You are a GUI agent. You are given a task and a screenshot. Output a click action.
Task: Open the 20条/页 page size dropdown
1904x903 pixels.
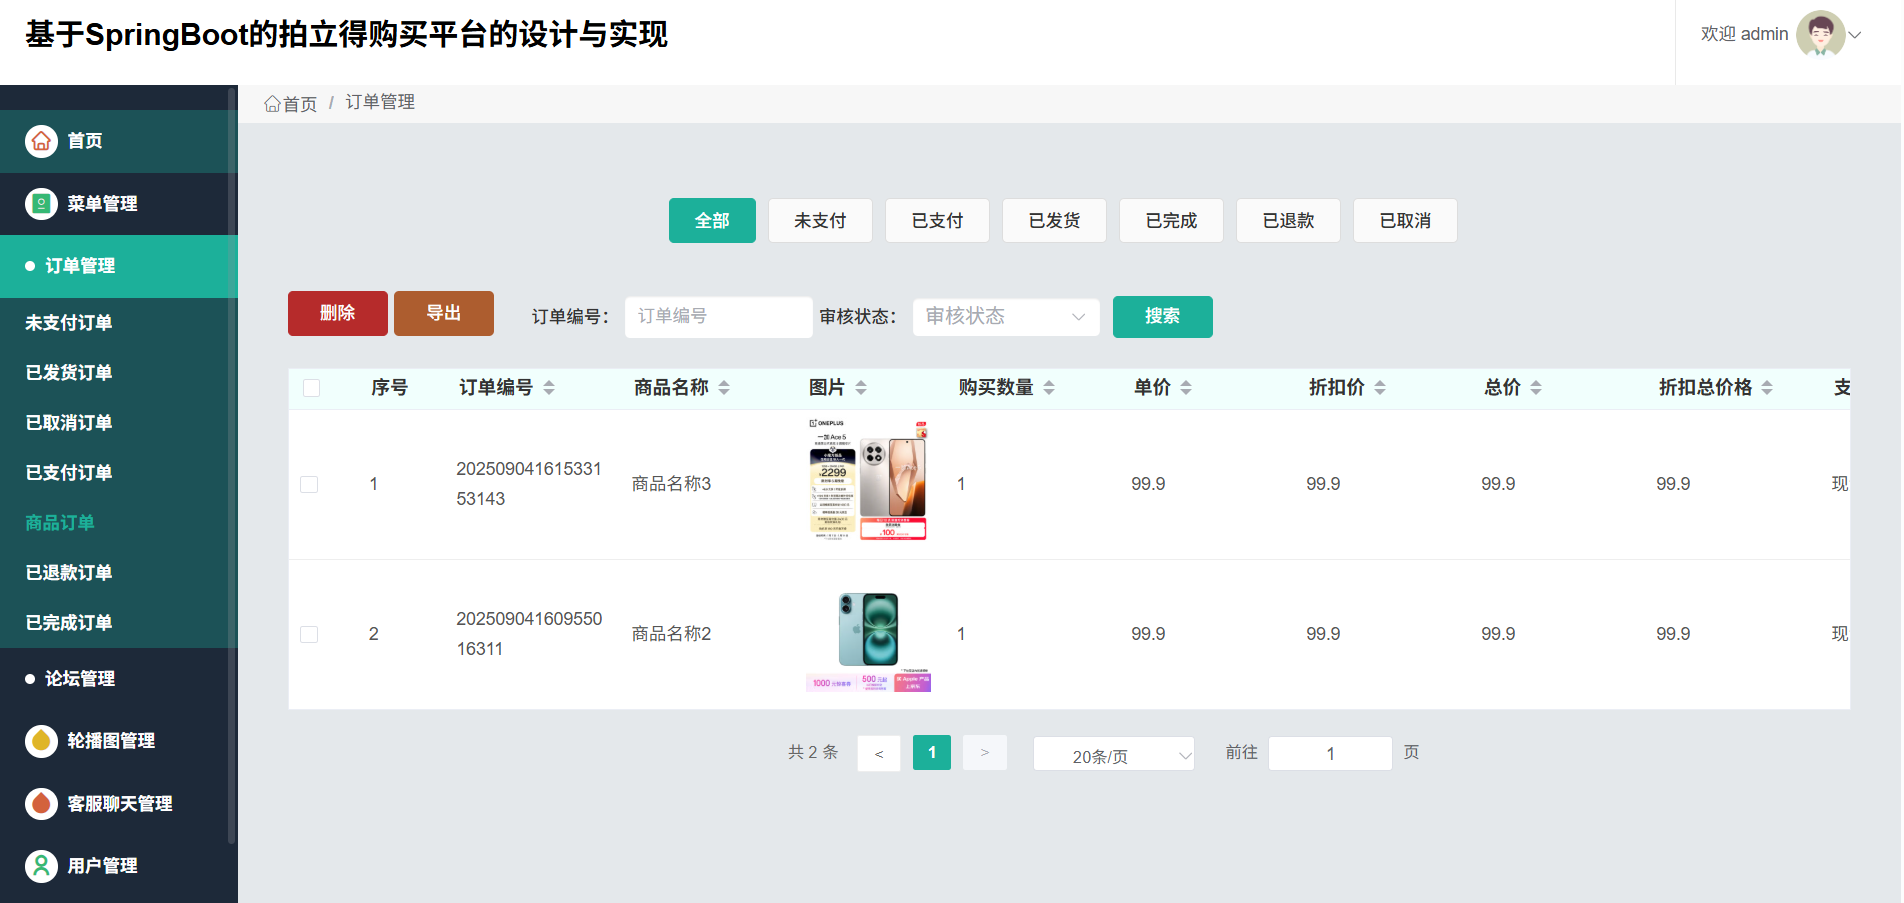point(1114,754)
